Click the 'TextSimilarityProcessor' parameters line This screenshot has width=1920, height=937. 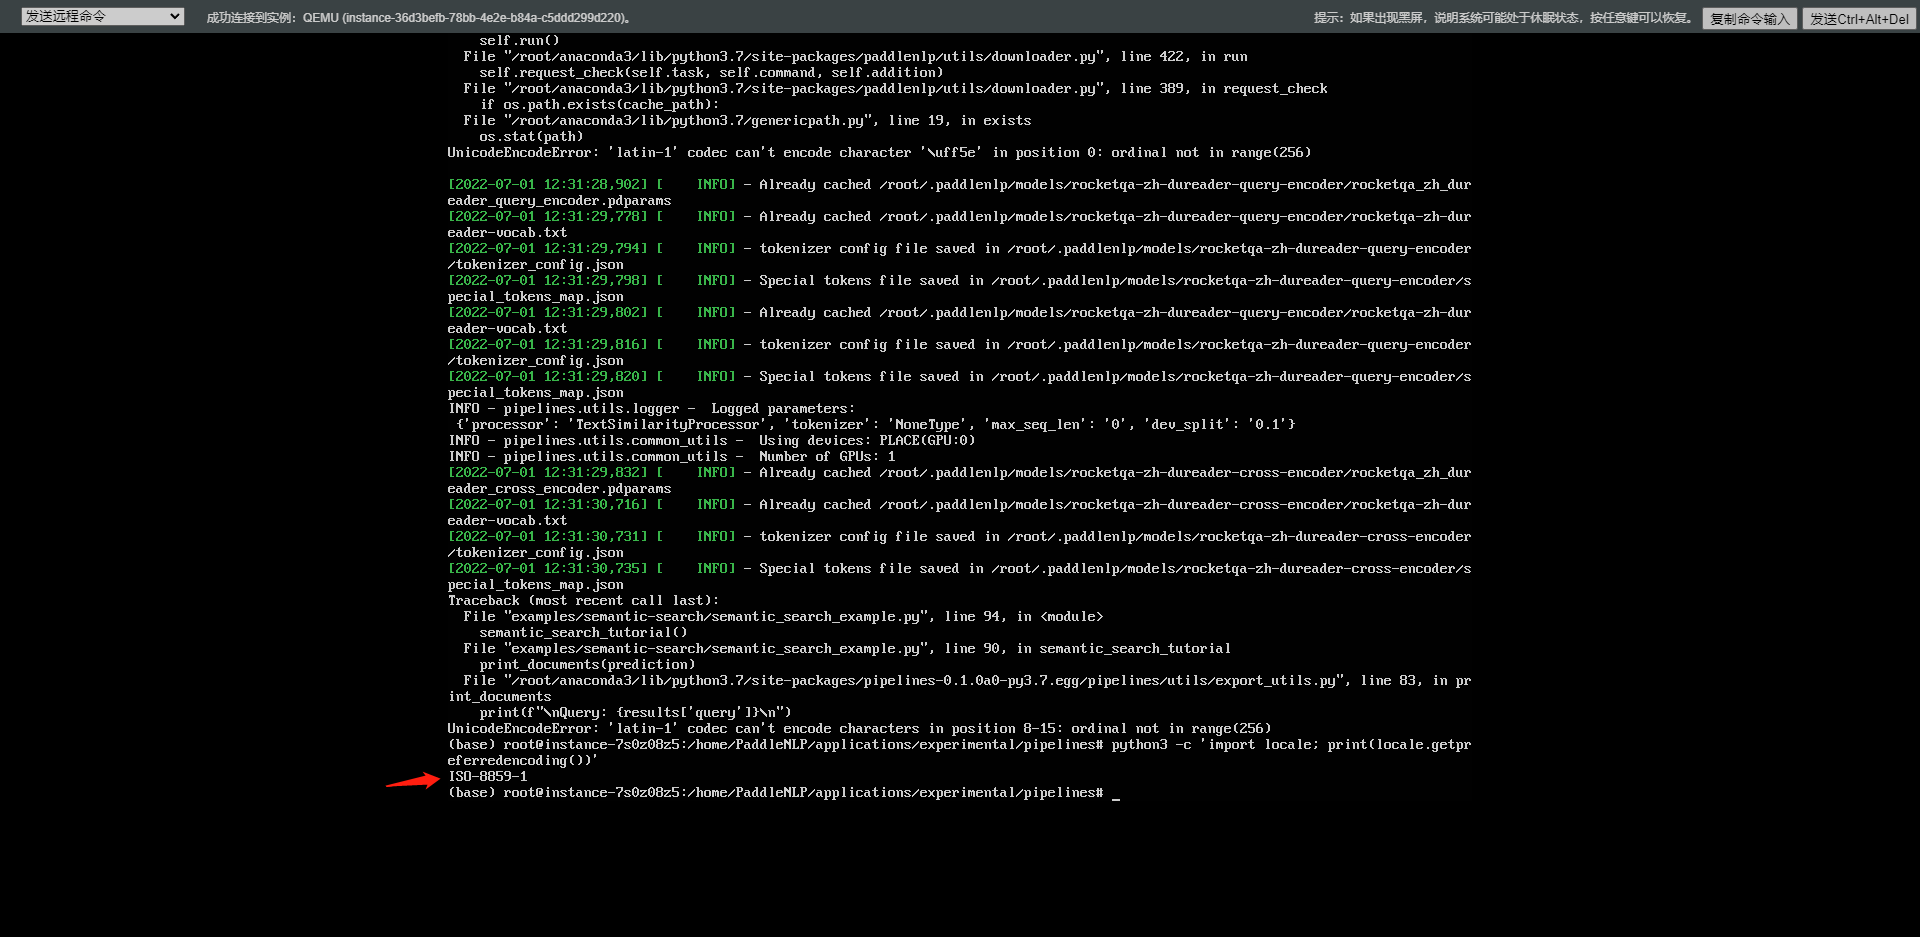pos(875,425)
